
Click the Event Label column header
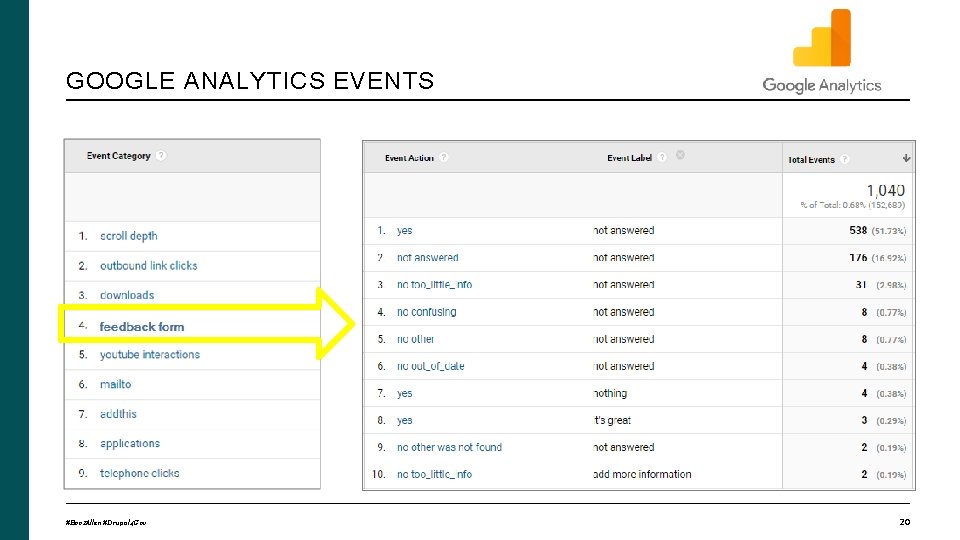point(629,158)
